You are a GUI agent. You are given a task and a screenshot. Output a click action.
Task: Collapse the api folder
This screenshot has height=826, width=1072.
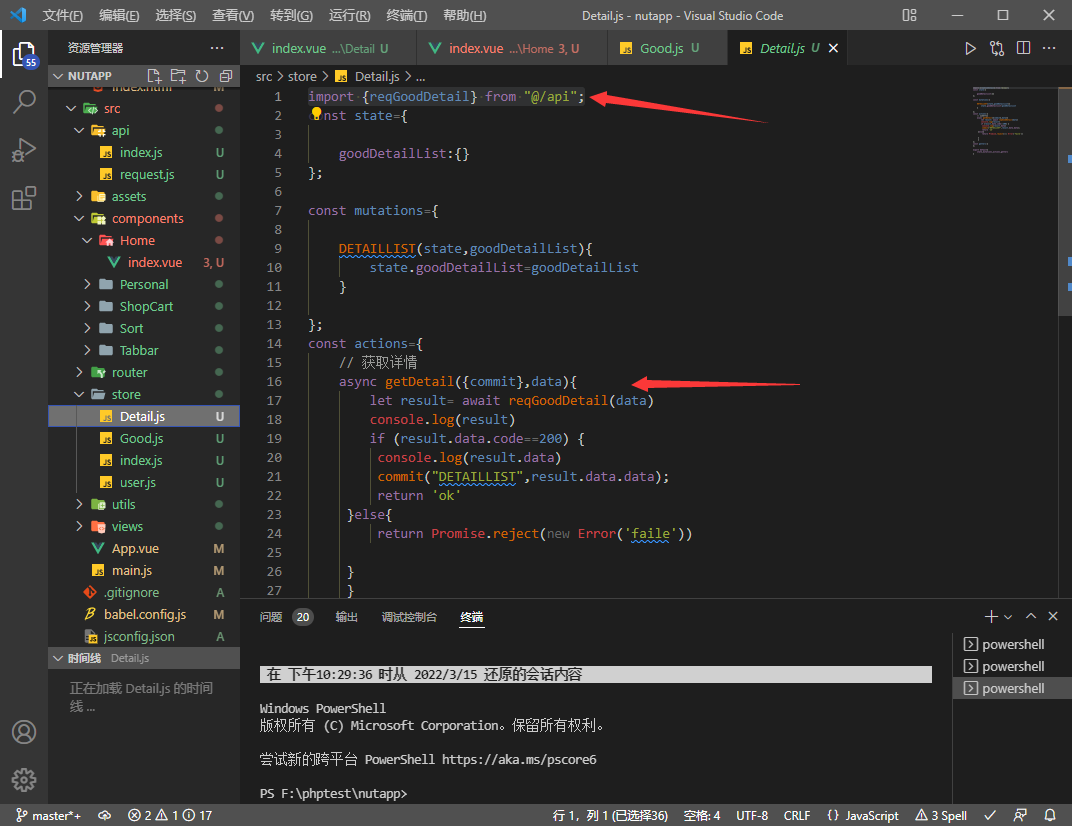(x=79, y=130)
